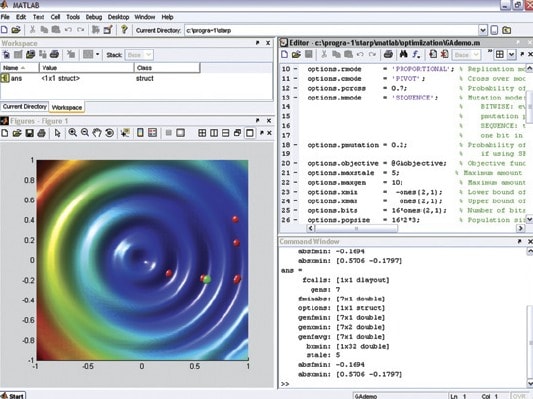Image resolution: width=533 pixels, height=399 pixels.
Task: Click the Current Directory path field
Action: pyautogui.click(x=331, y=30)
